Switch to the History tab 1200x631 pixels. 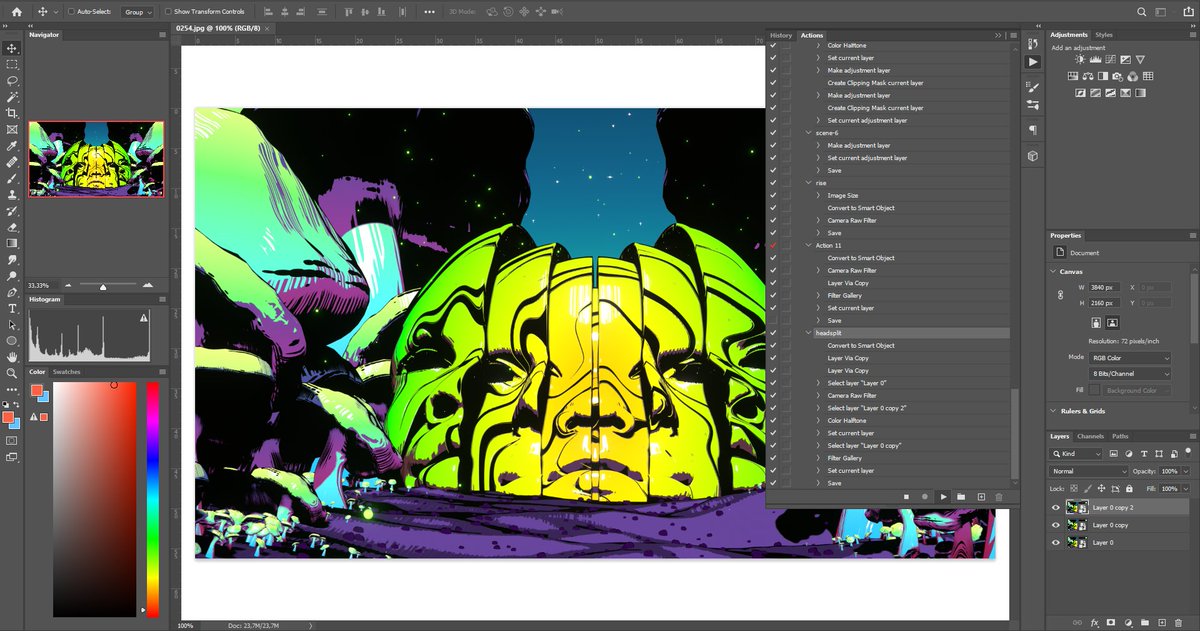pos(781,35)
